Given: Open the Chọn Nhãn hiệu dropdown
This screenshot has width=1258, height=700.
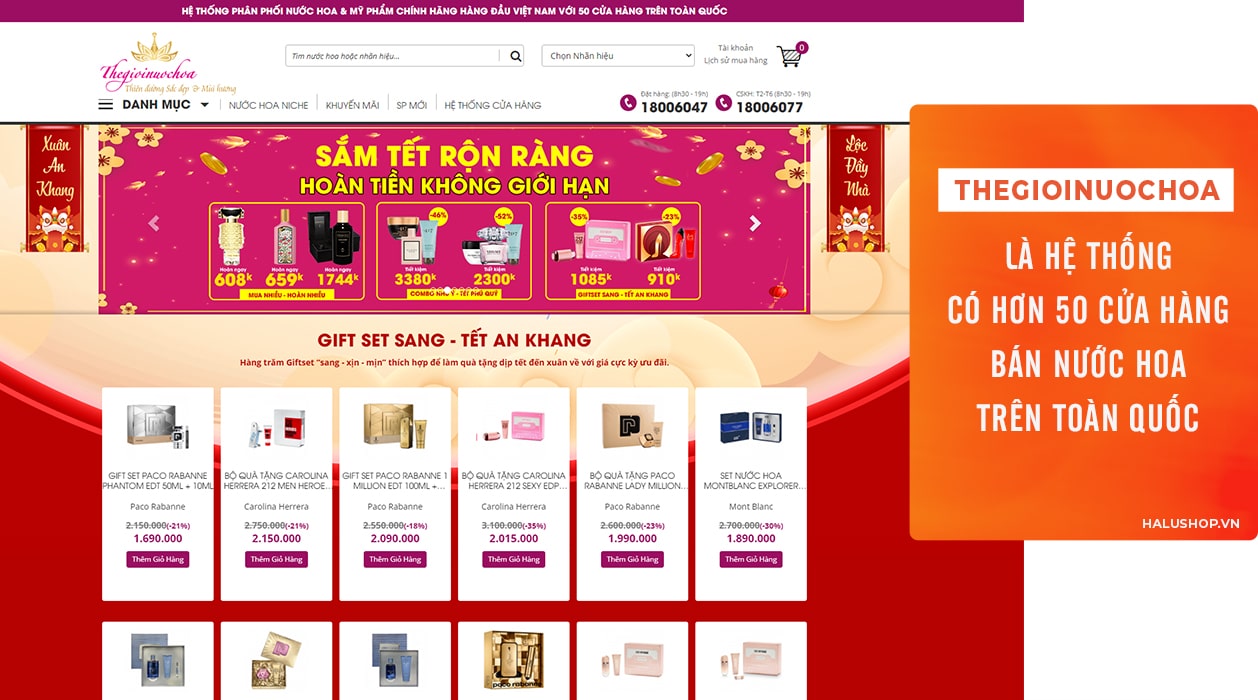Looking at the screenshot, I should (x=618, y=56).
